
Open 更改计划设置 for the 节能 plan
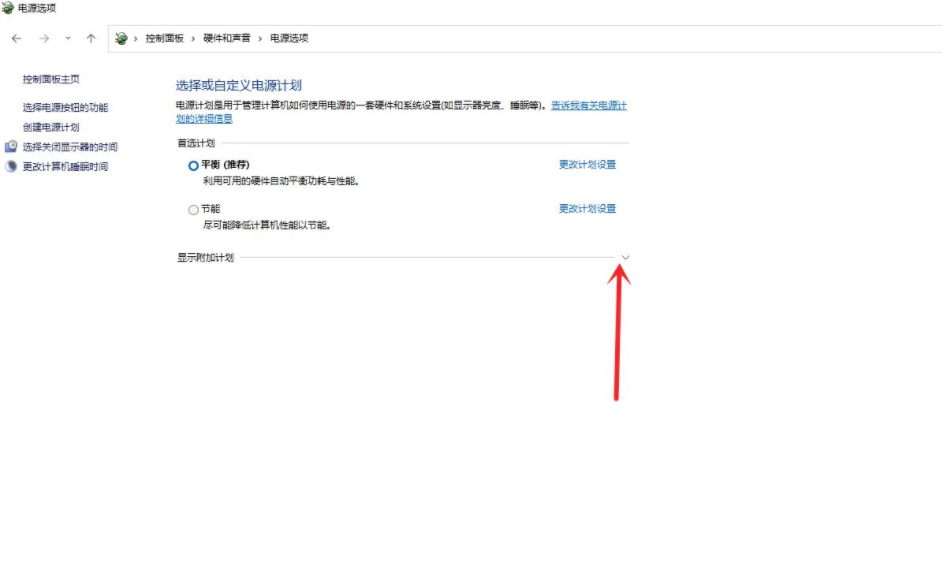coord(587,209)
